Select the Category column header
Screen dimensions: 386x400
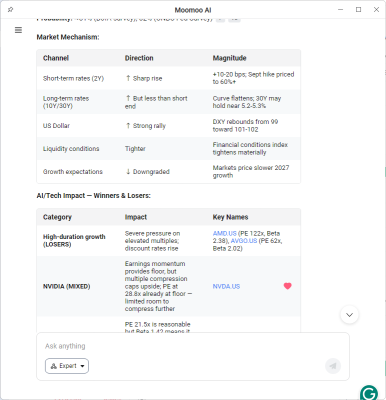click(x=57, y=217)
